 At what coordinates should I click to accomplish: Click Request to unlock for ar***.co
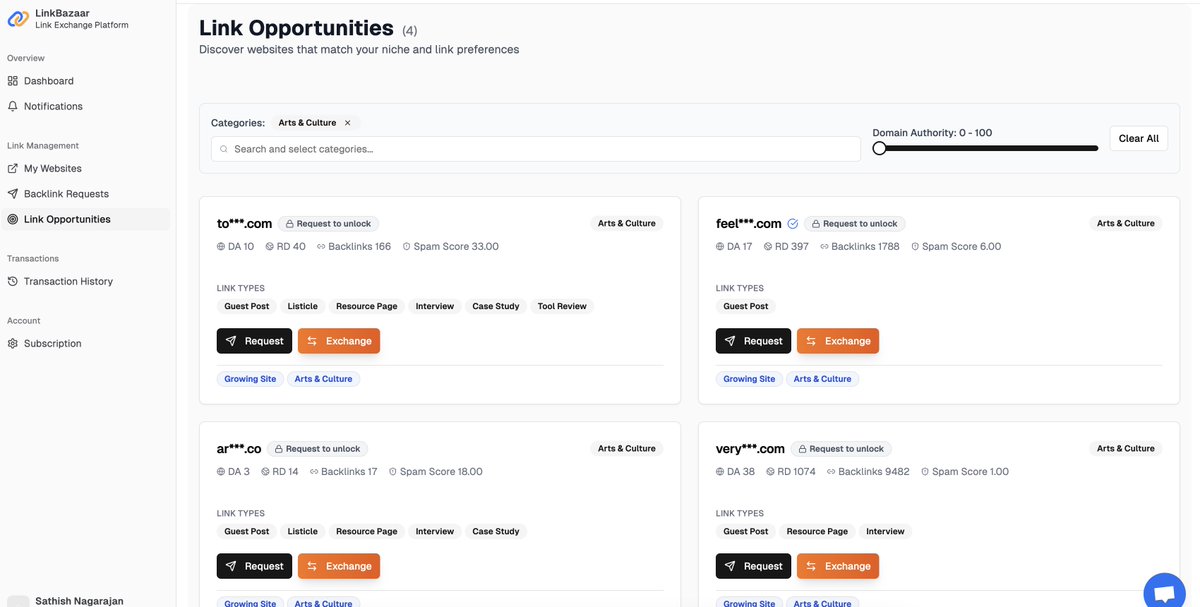[x=318, y=449]
